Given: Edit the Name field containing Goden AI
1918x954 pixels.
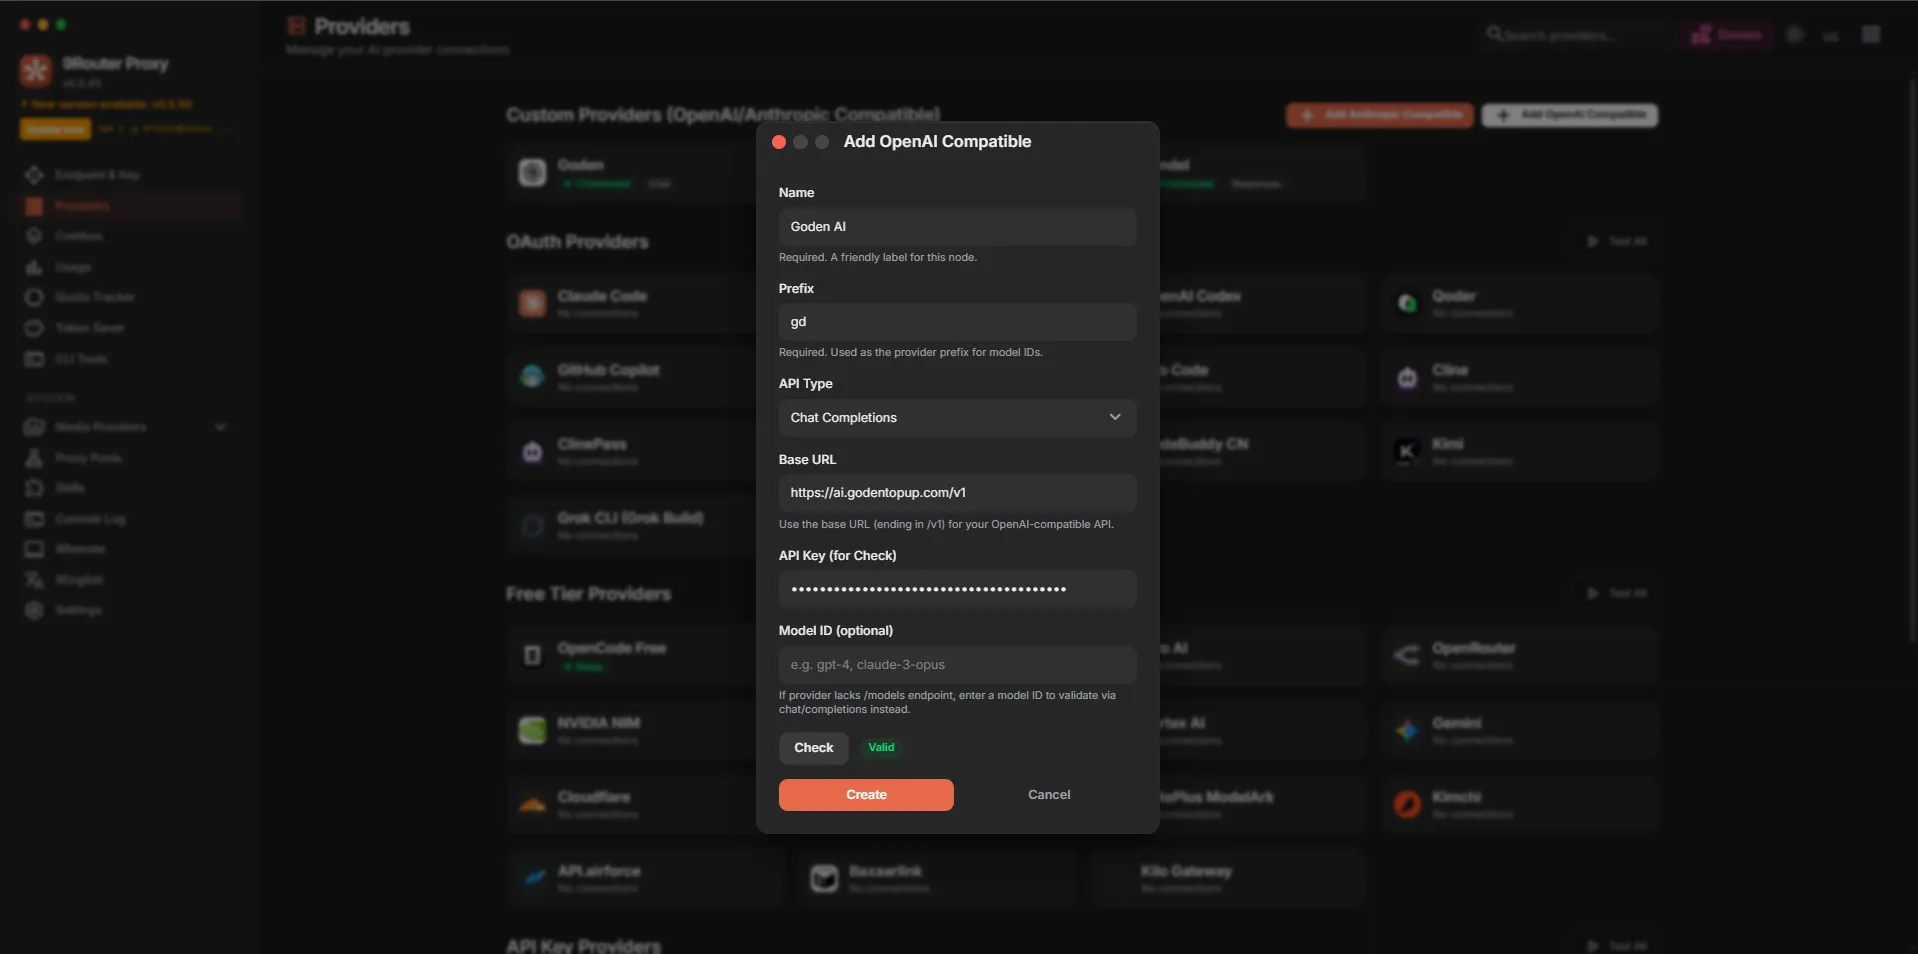Looking at the screenshot, I should pos(957,227).
